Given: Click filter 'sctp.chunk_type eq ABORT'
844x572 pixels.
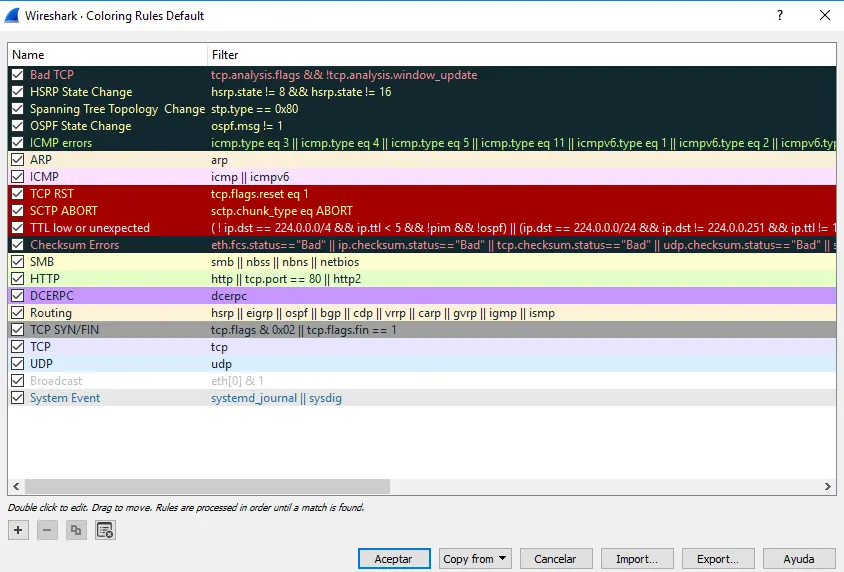Looking at the screenshot, I should click(x=282, y=211).
